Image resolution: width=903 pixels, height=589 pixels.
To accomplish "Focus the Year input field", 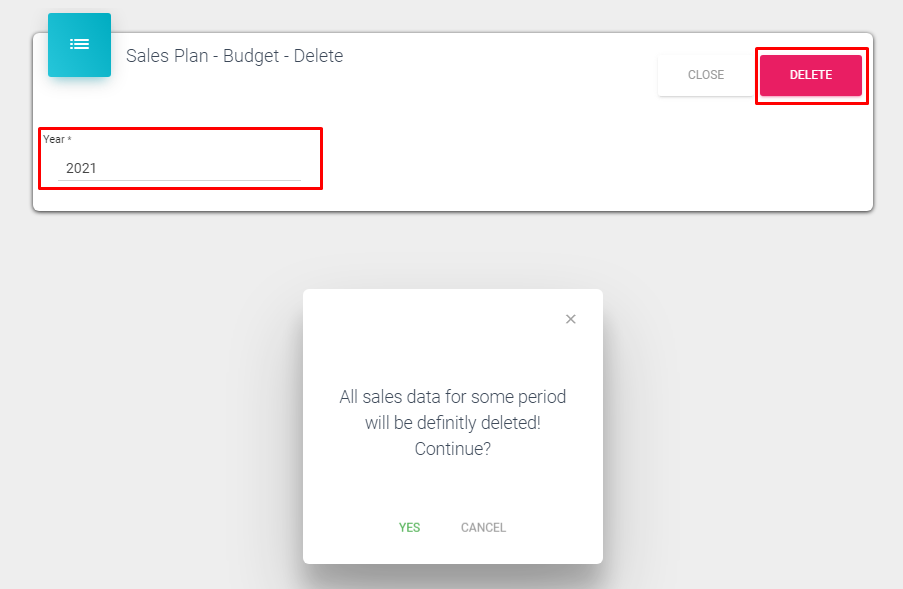I will click(x=180, y=168).
